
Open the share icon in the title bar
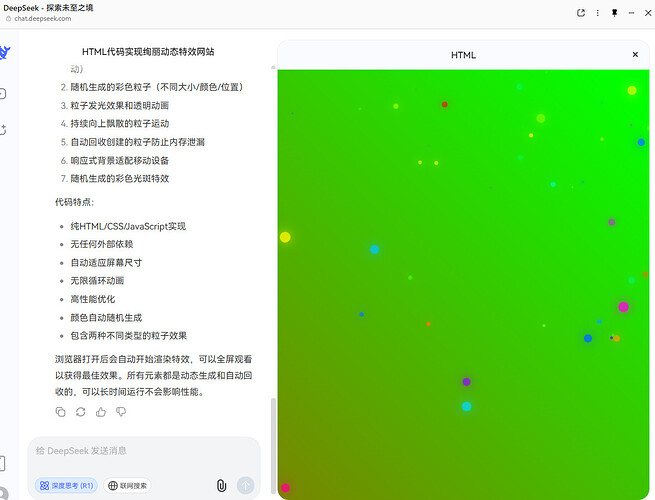coord(581,13)
